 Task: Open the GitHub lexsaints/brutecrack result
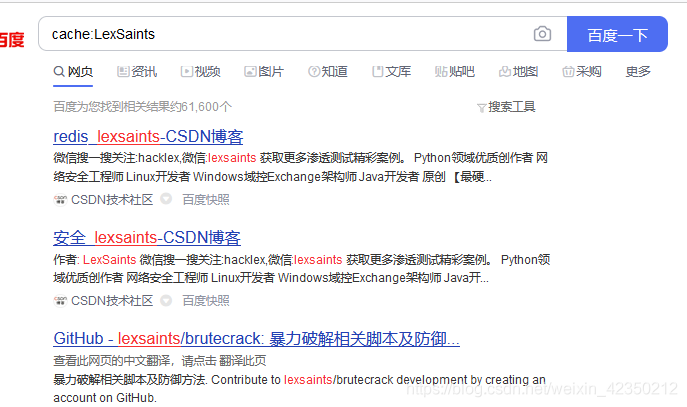(x=256, y=339)
